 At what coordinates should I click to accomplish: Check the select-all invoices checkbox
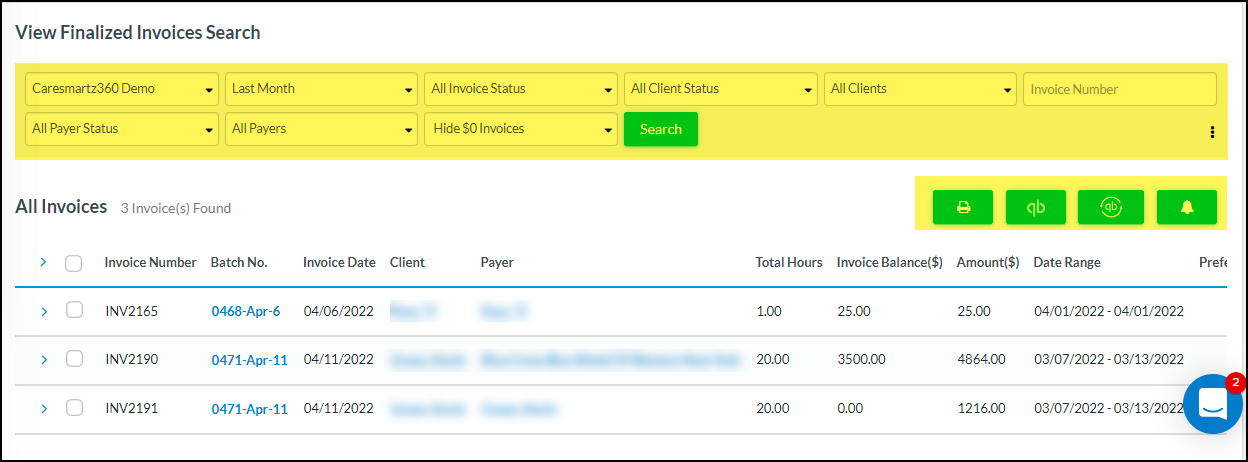pos(73,263)
